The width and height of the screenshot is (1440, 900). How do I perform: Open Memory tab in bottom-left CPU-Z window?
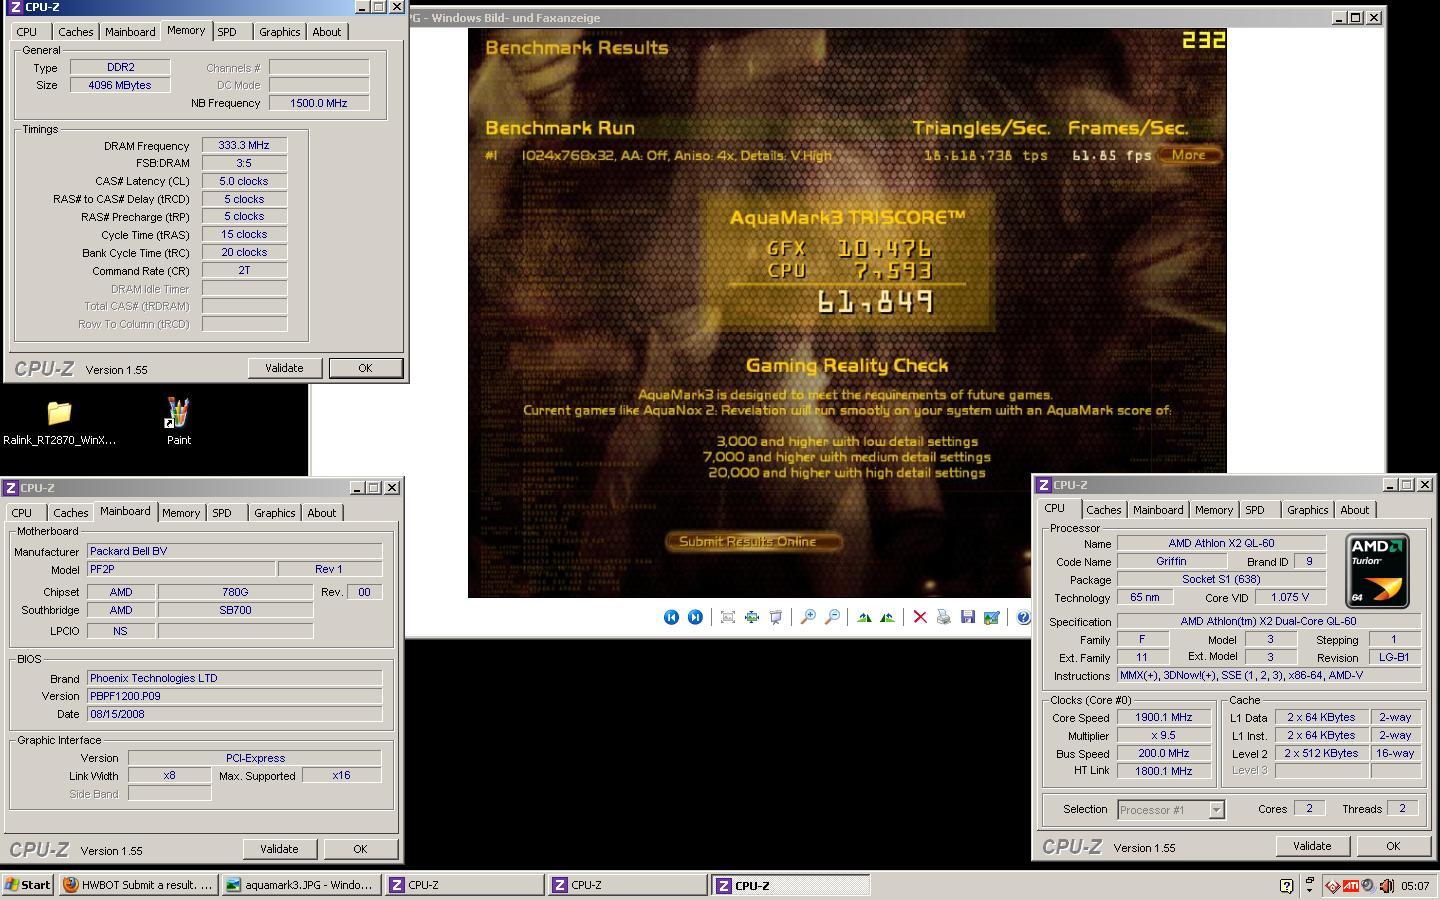point(181,513)
